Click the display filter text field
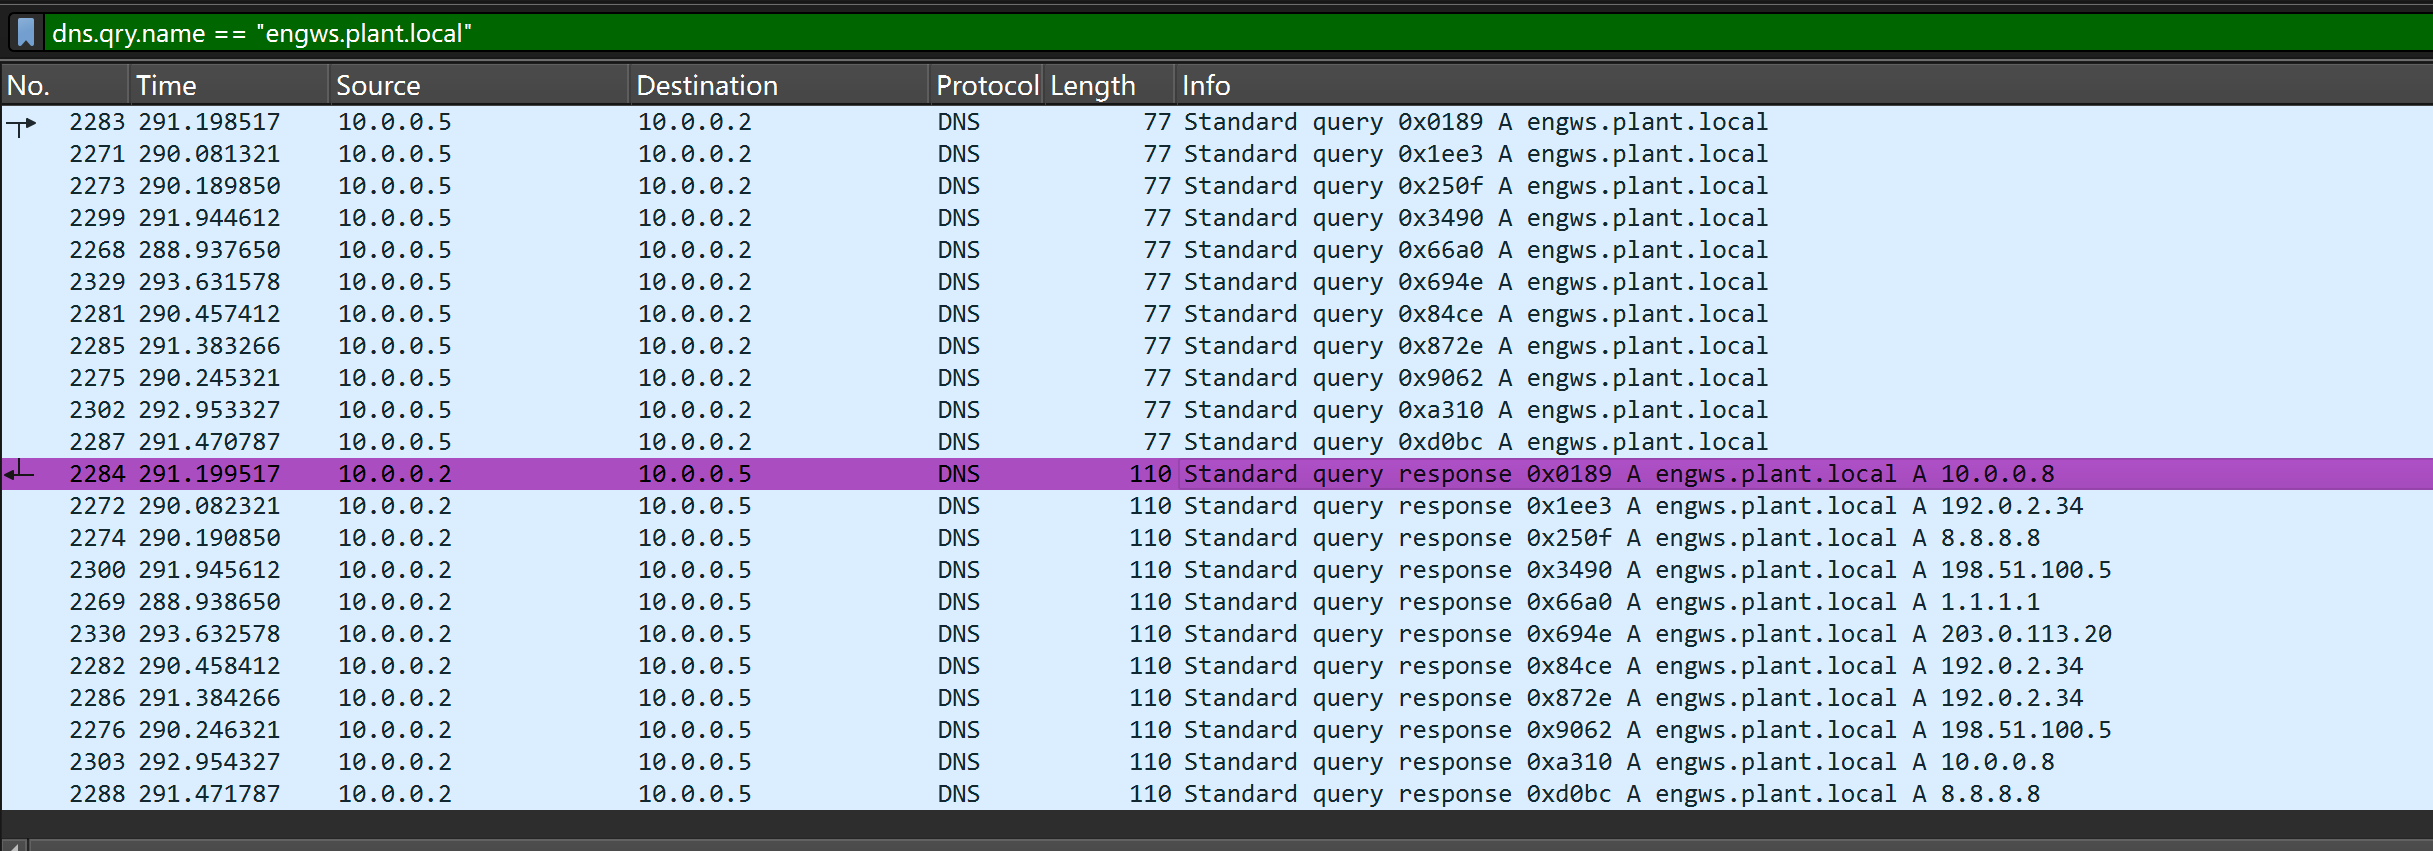This screenshot has width=2433, height=851. point(1200,33)
